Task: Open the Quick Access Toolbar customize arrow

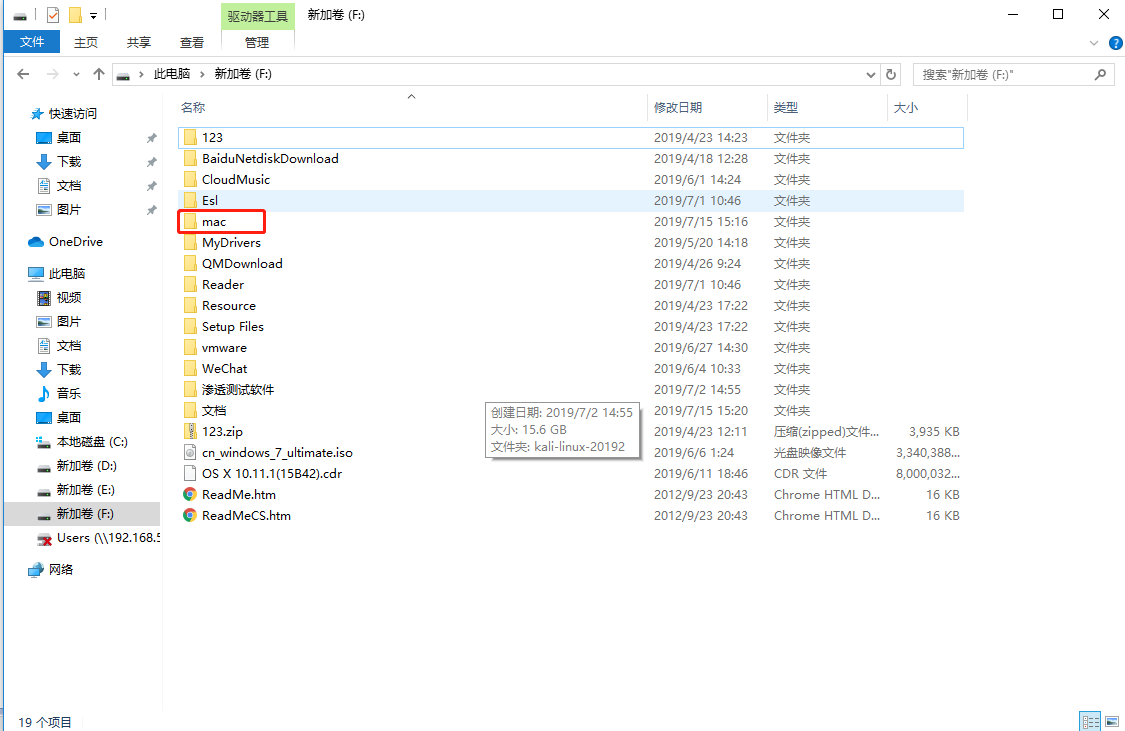Action: (x=93, y=16)
